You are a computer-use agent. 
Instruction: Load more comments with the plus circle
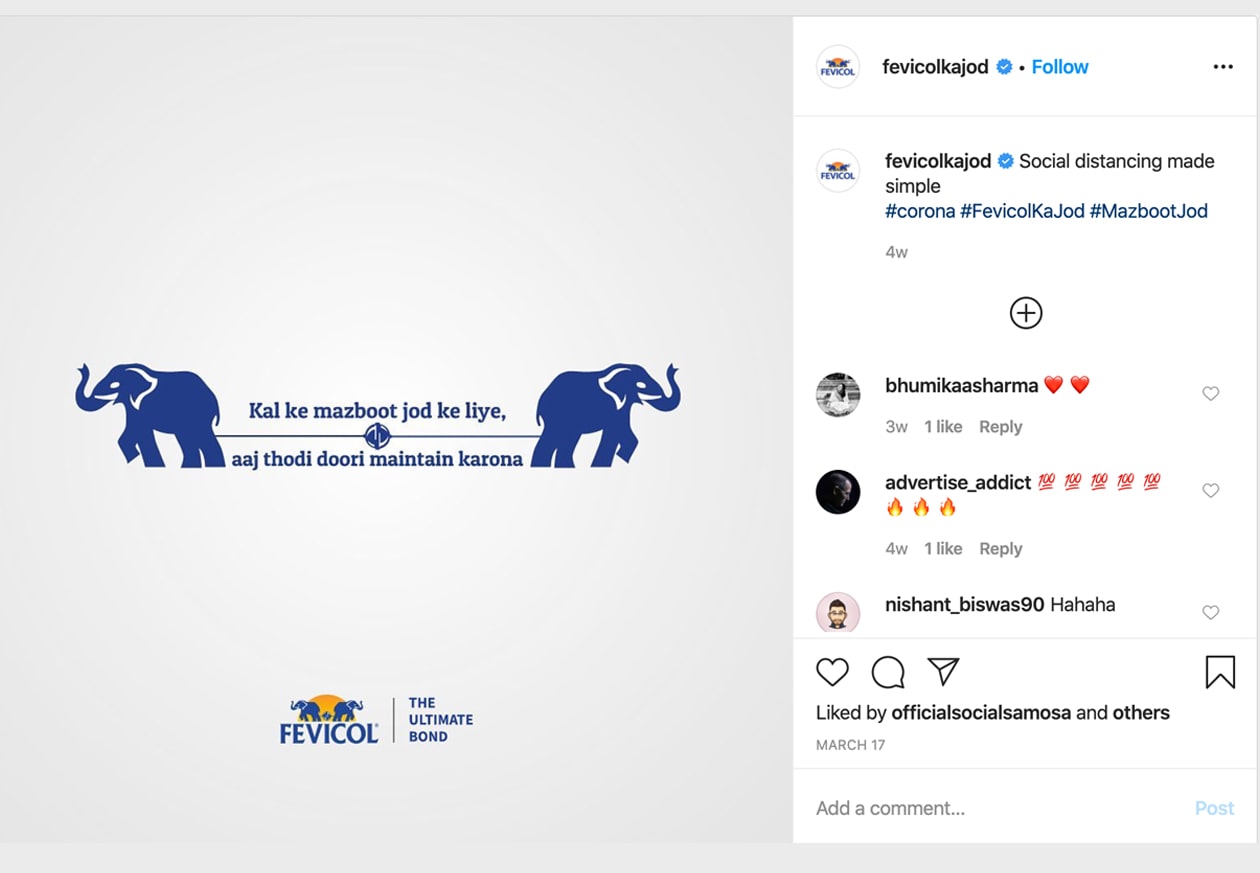coord(1026,313)
